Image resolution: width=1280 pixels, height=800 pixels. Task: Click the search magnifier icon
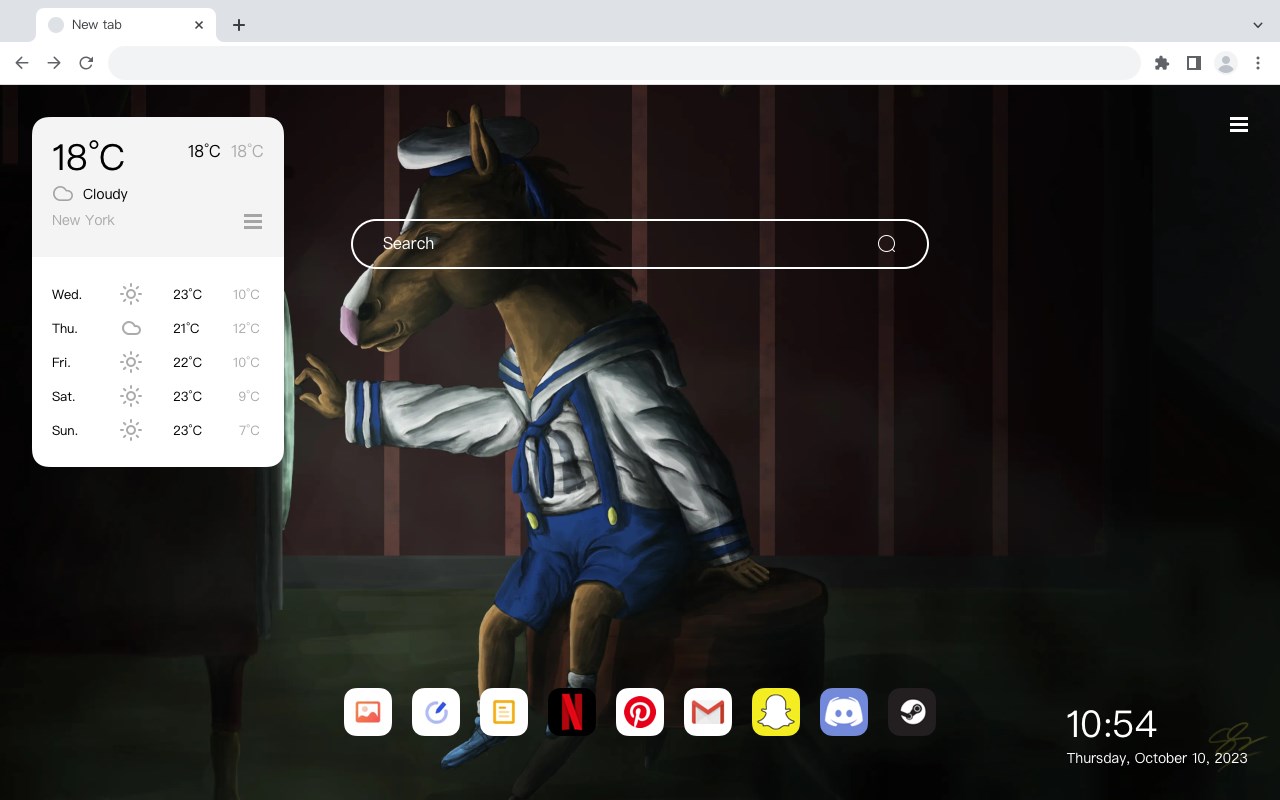(x=886, y=244)
